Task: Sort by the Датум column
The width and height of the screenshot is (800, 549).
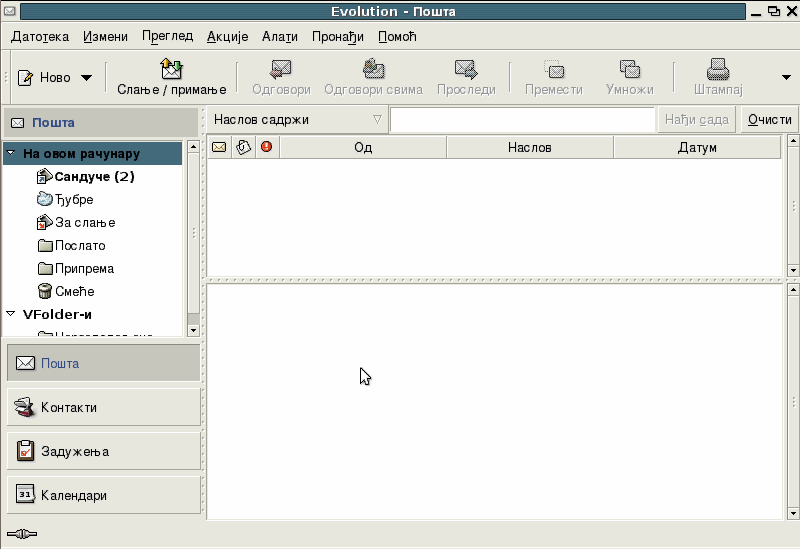Action: [x=697, y=147]
